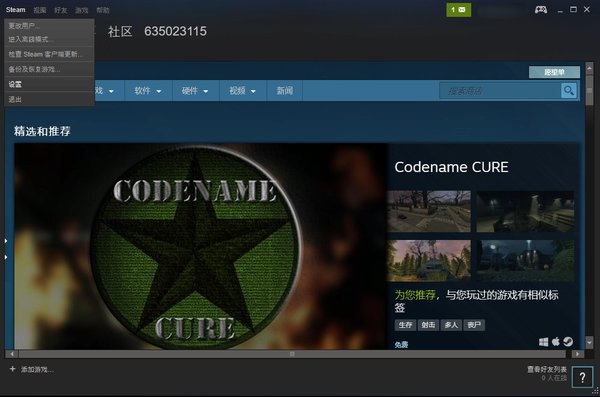
Task: Select 检查 Steam 客户端更新... menu entry
Action: [49, 54]
